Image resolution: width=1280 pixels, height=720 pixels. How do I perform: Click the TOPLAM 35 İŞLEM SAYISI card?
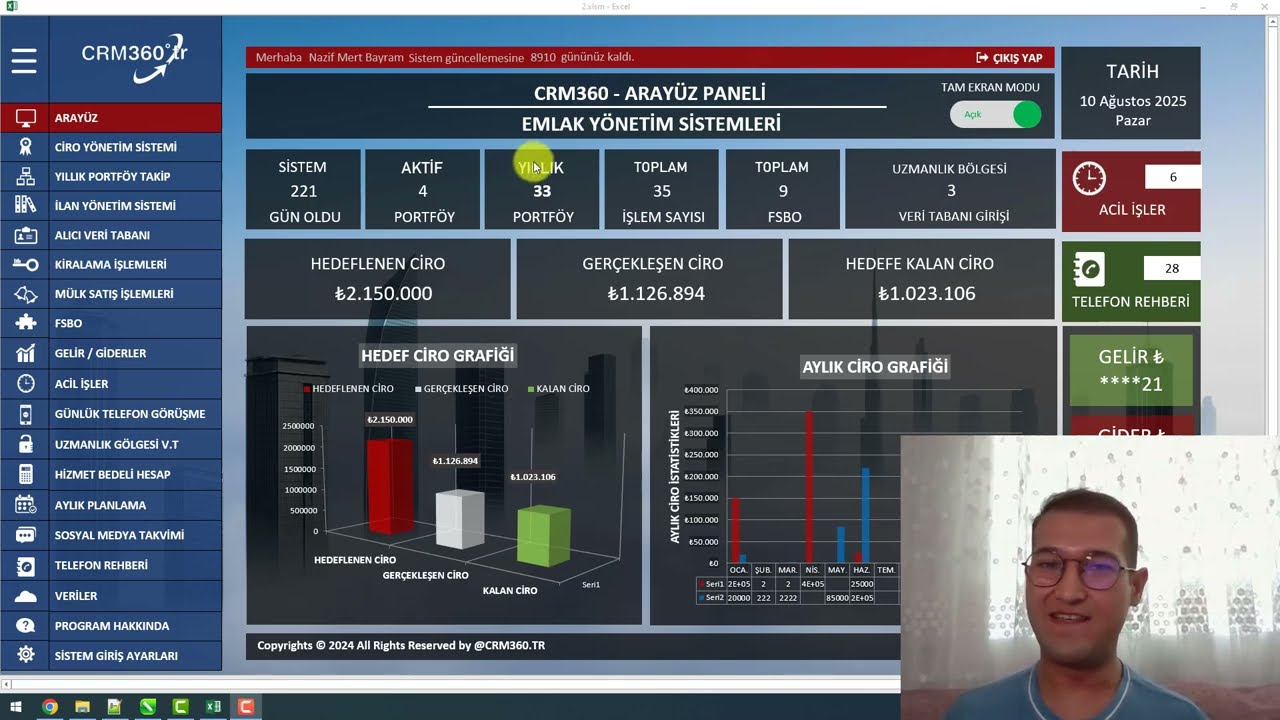(662, 190)
